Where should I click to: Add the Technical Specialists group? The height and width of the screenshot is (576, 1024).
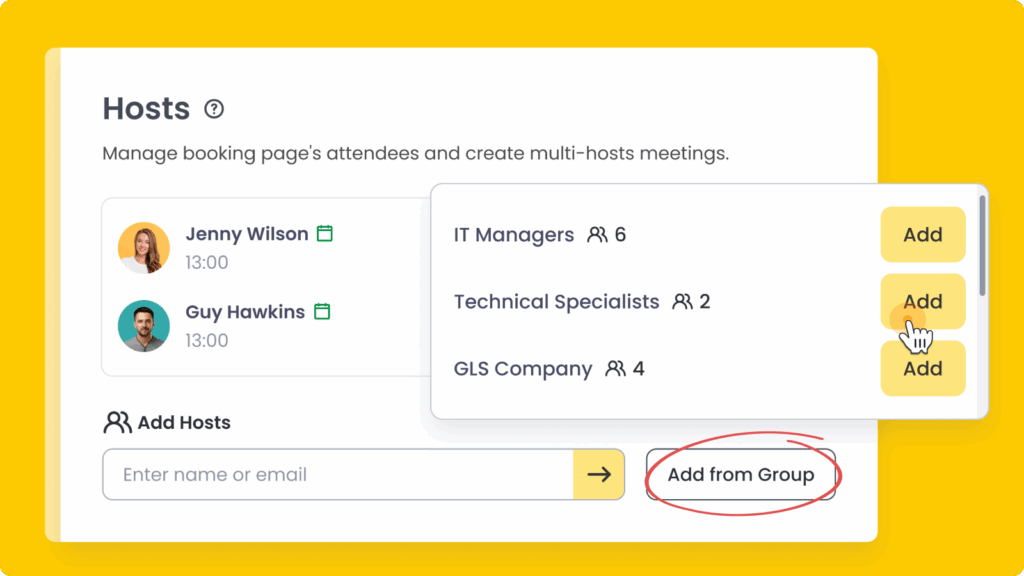922,301
